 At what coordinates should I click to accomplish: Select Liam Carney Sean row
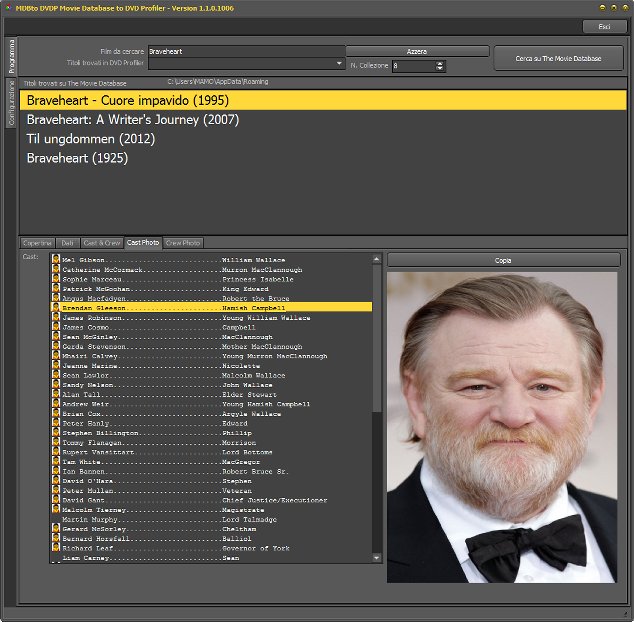(211, 558)
